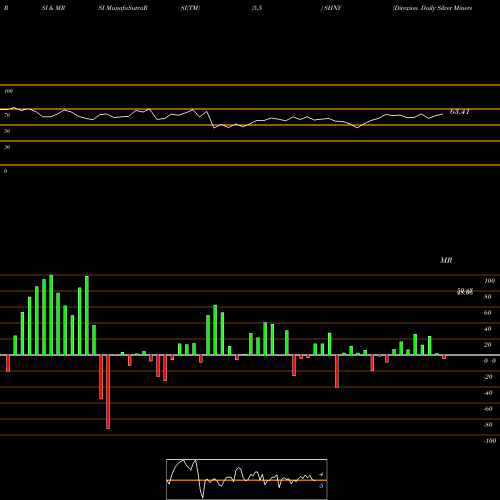Click the '(5,5' parameter text in header
Screen dimensions: 500x500
pos(257,8)
